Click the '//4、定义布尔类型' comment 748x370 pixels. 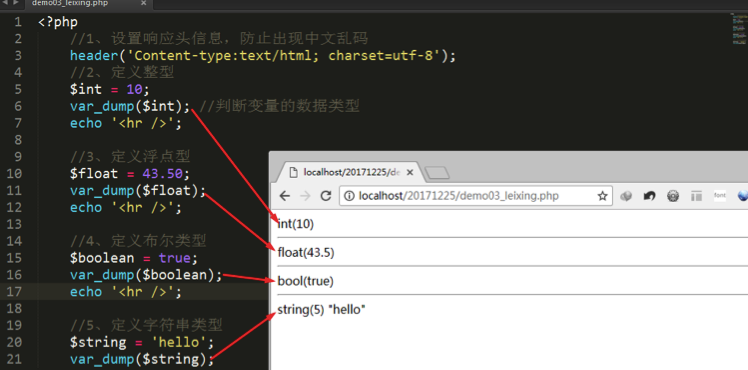pyautogui.click(x=138, y=241)
